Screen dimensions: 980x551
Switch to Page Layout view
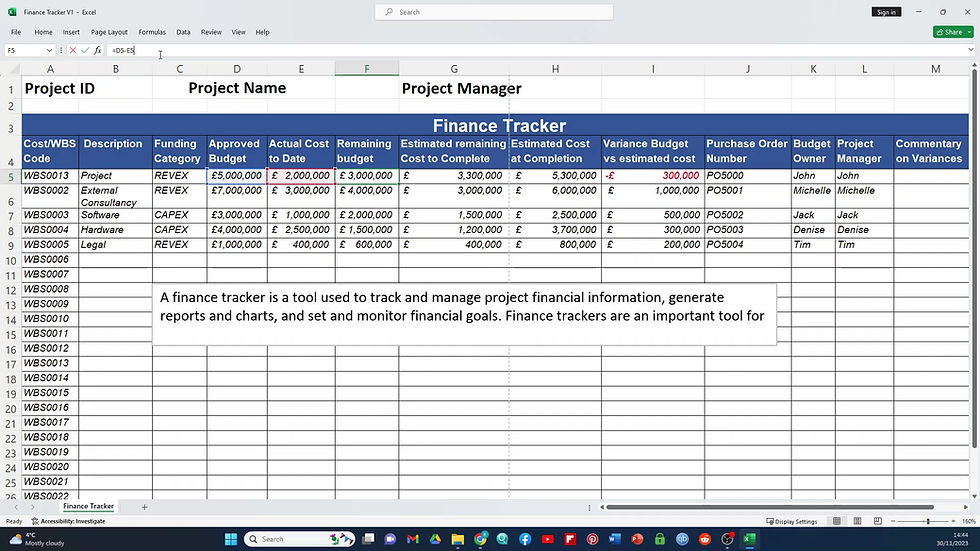tap(858, 521)
